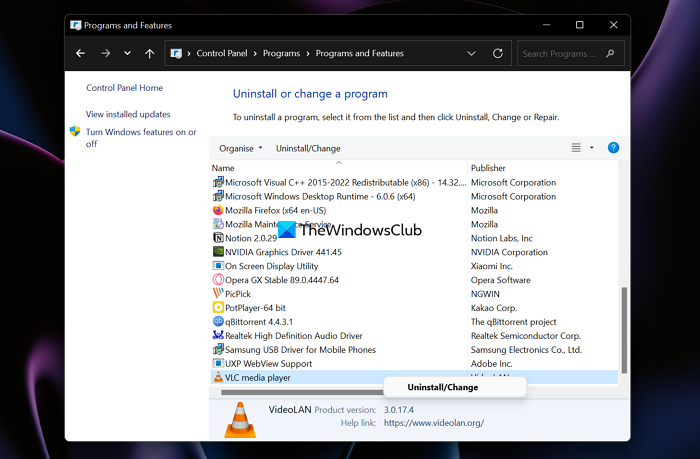The width and height of the screenshot is (700, 459).
Task: Select the VLC media player cone icon in list
Action: (218, 377)
